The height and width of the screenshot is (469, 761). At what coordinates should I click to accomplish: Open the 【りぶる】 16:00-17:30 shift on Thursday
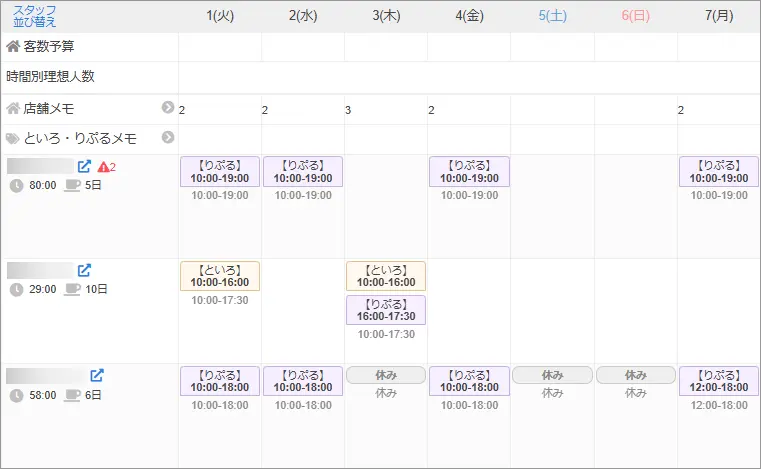coord(386,309)
